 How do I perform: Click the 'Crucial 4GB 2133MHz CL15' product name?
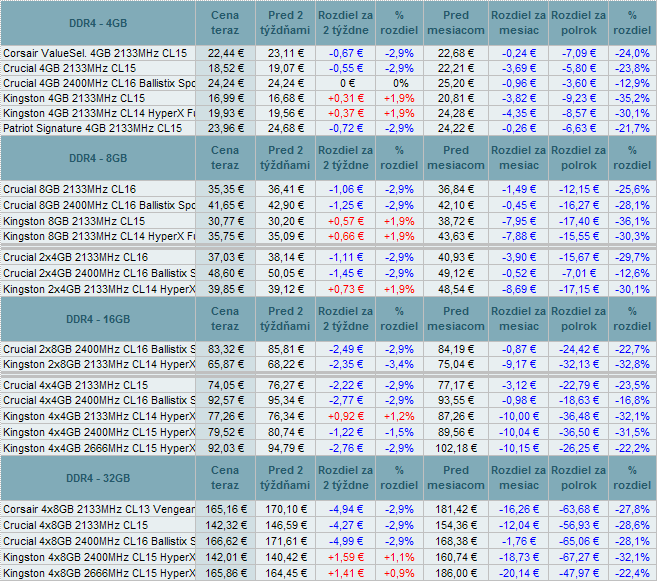click(70, 68)
